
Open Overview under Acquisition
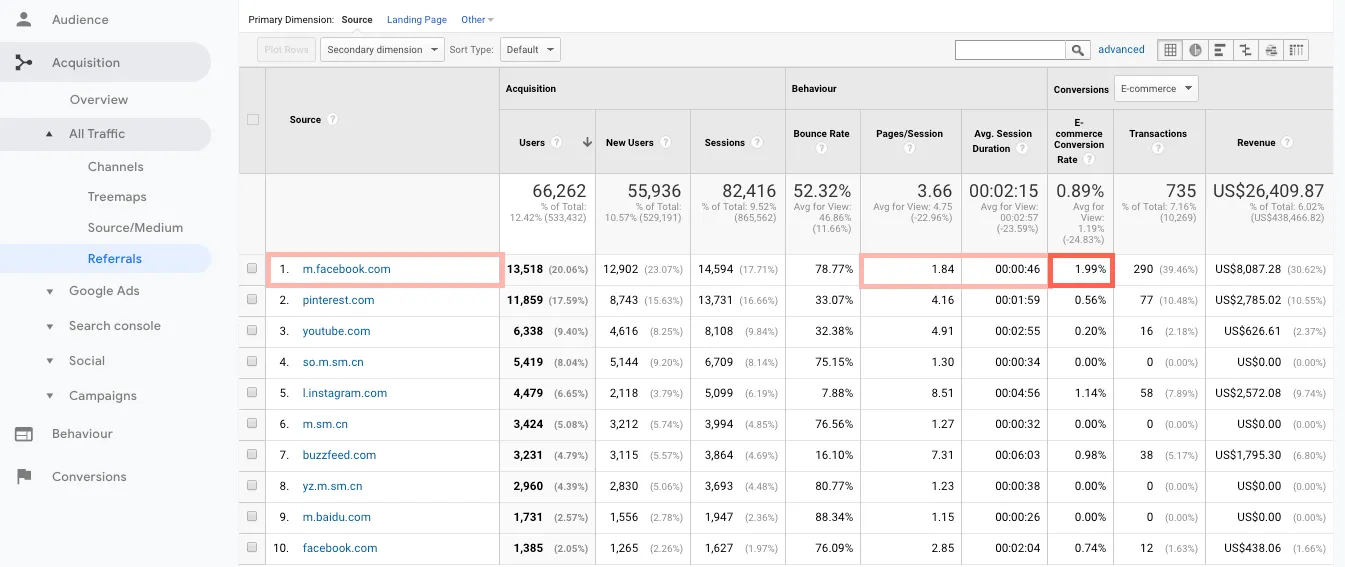pyautogui.click(x=99, y=100)
